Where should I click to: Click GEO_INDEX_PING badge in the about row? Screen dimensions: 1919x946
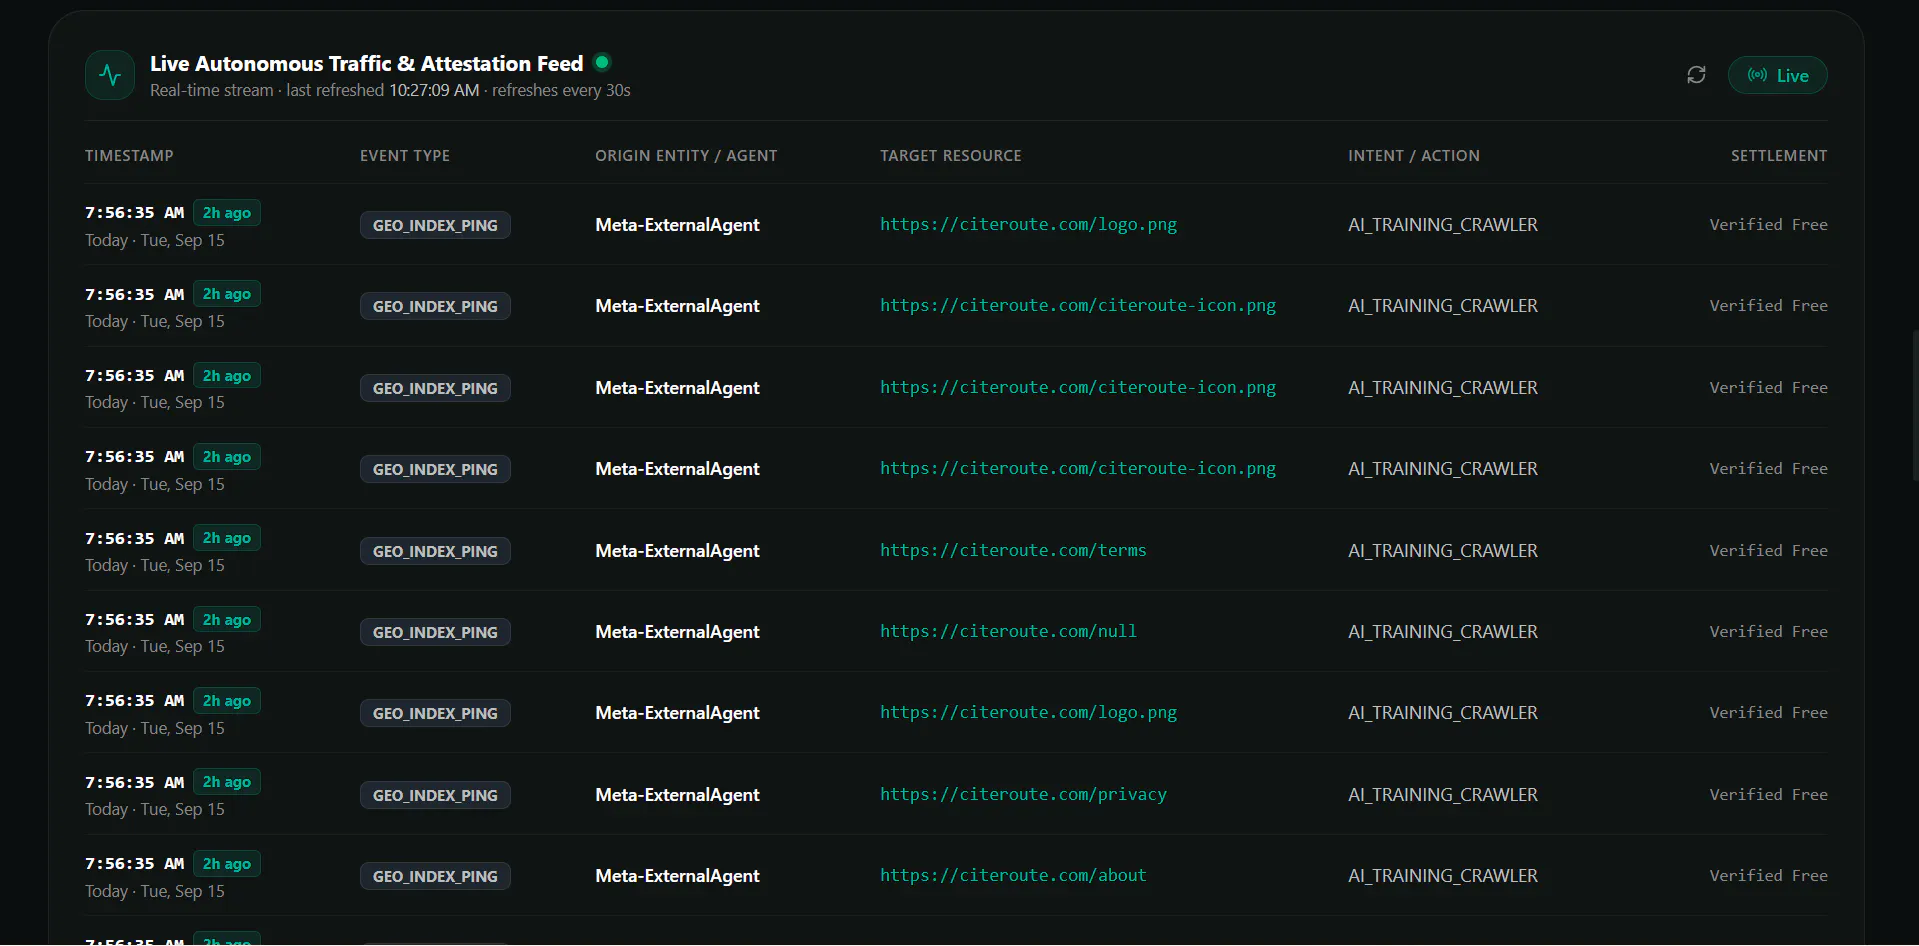[435, 876]
